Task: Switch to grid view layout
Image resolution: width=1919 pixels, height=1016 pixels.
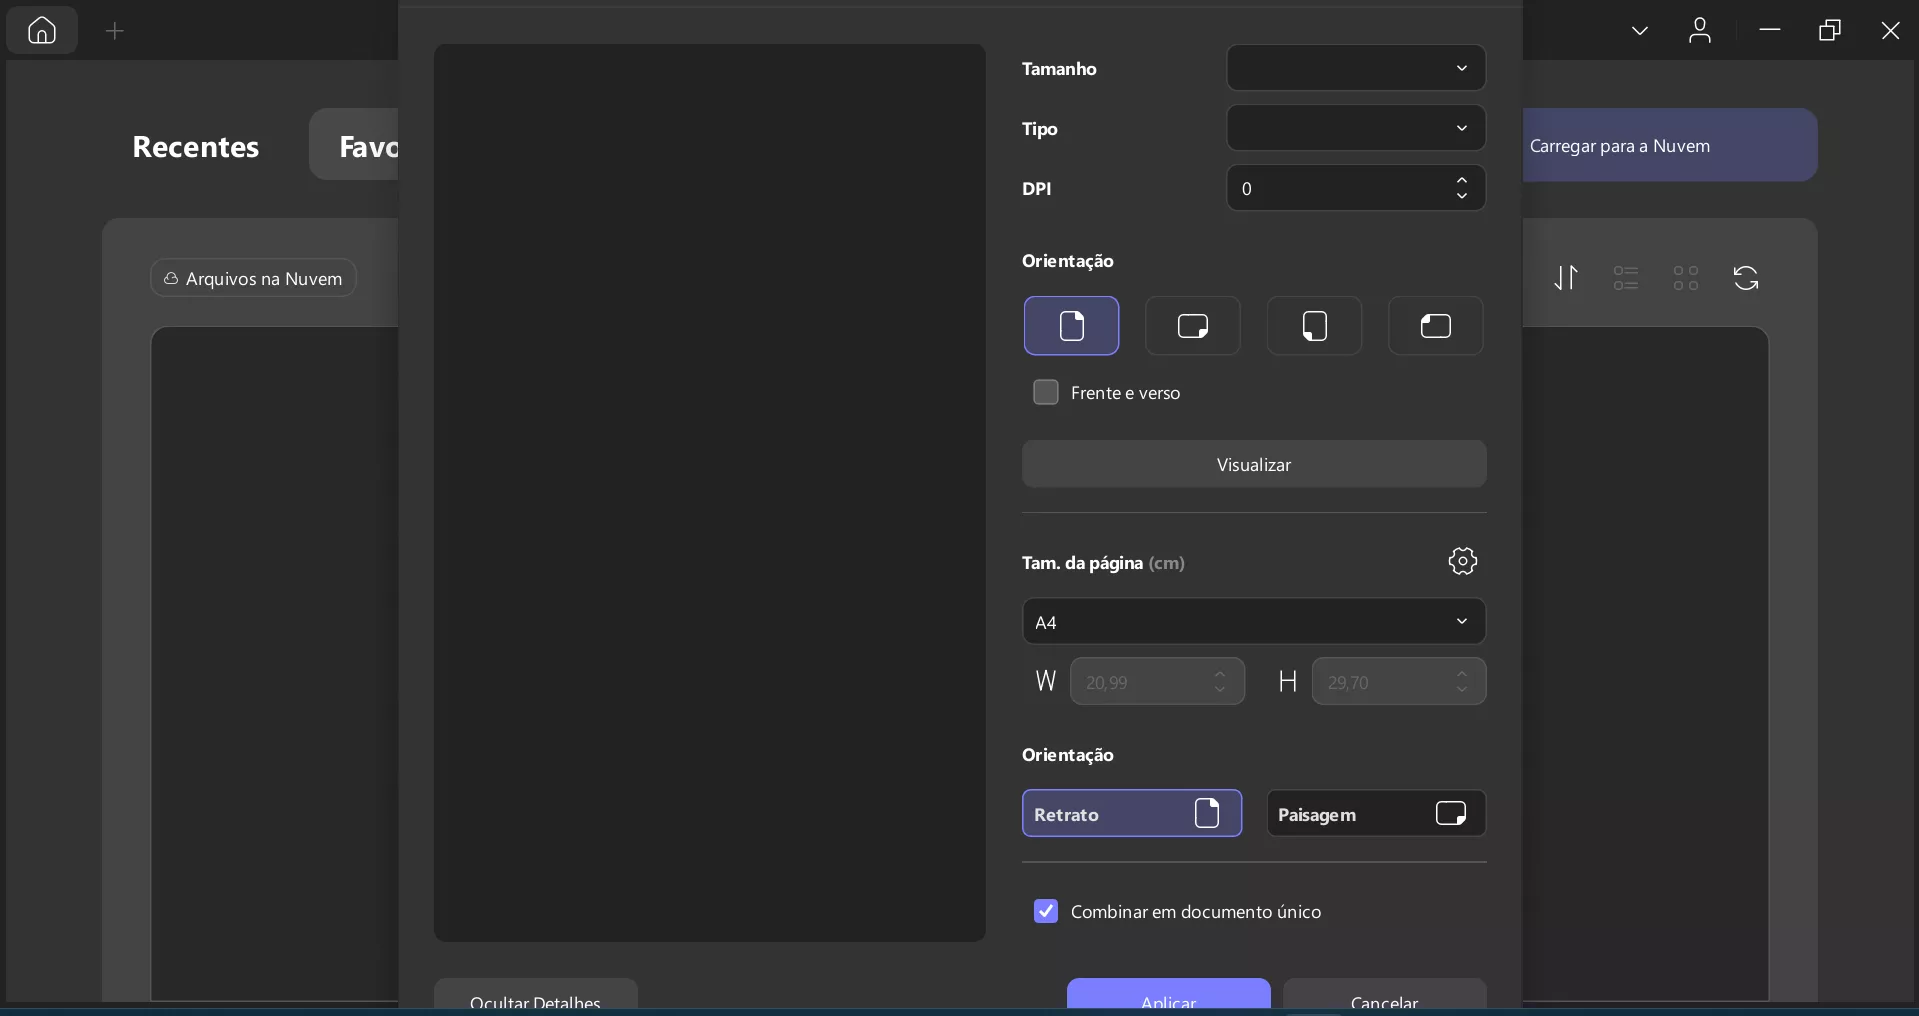Action: 1686,278
